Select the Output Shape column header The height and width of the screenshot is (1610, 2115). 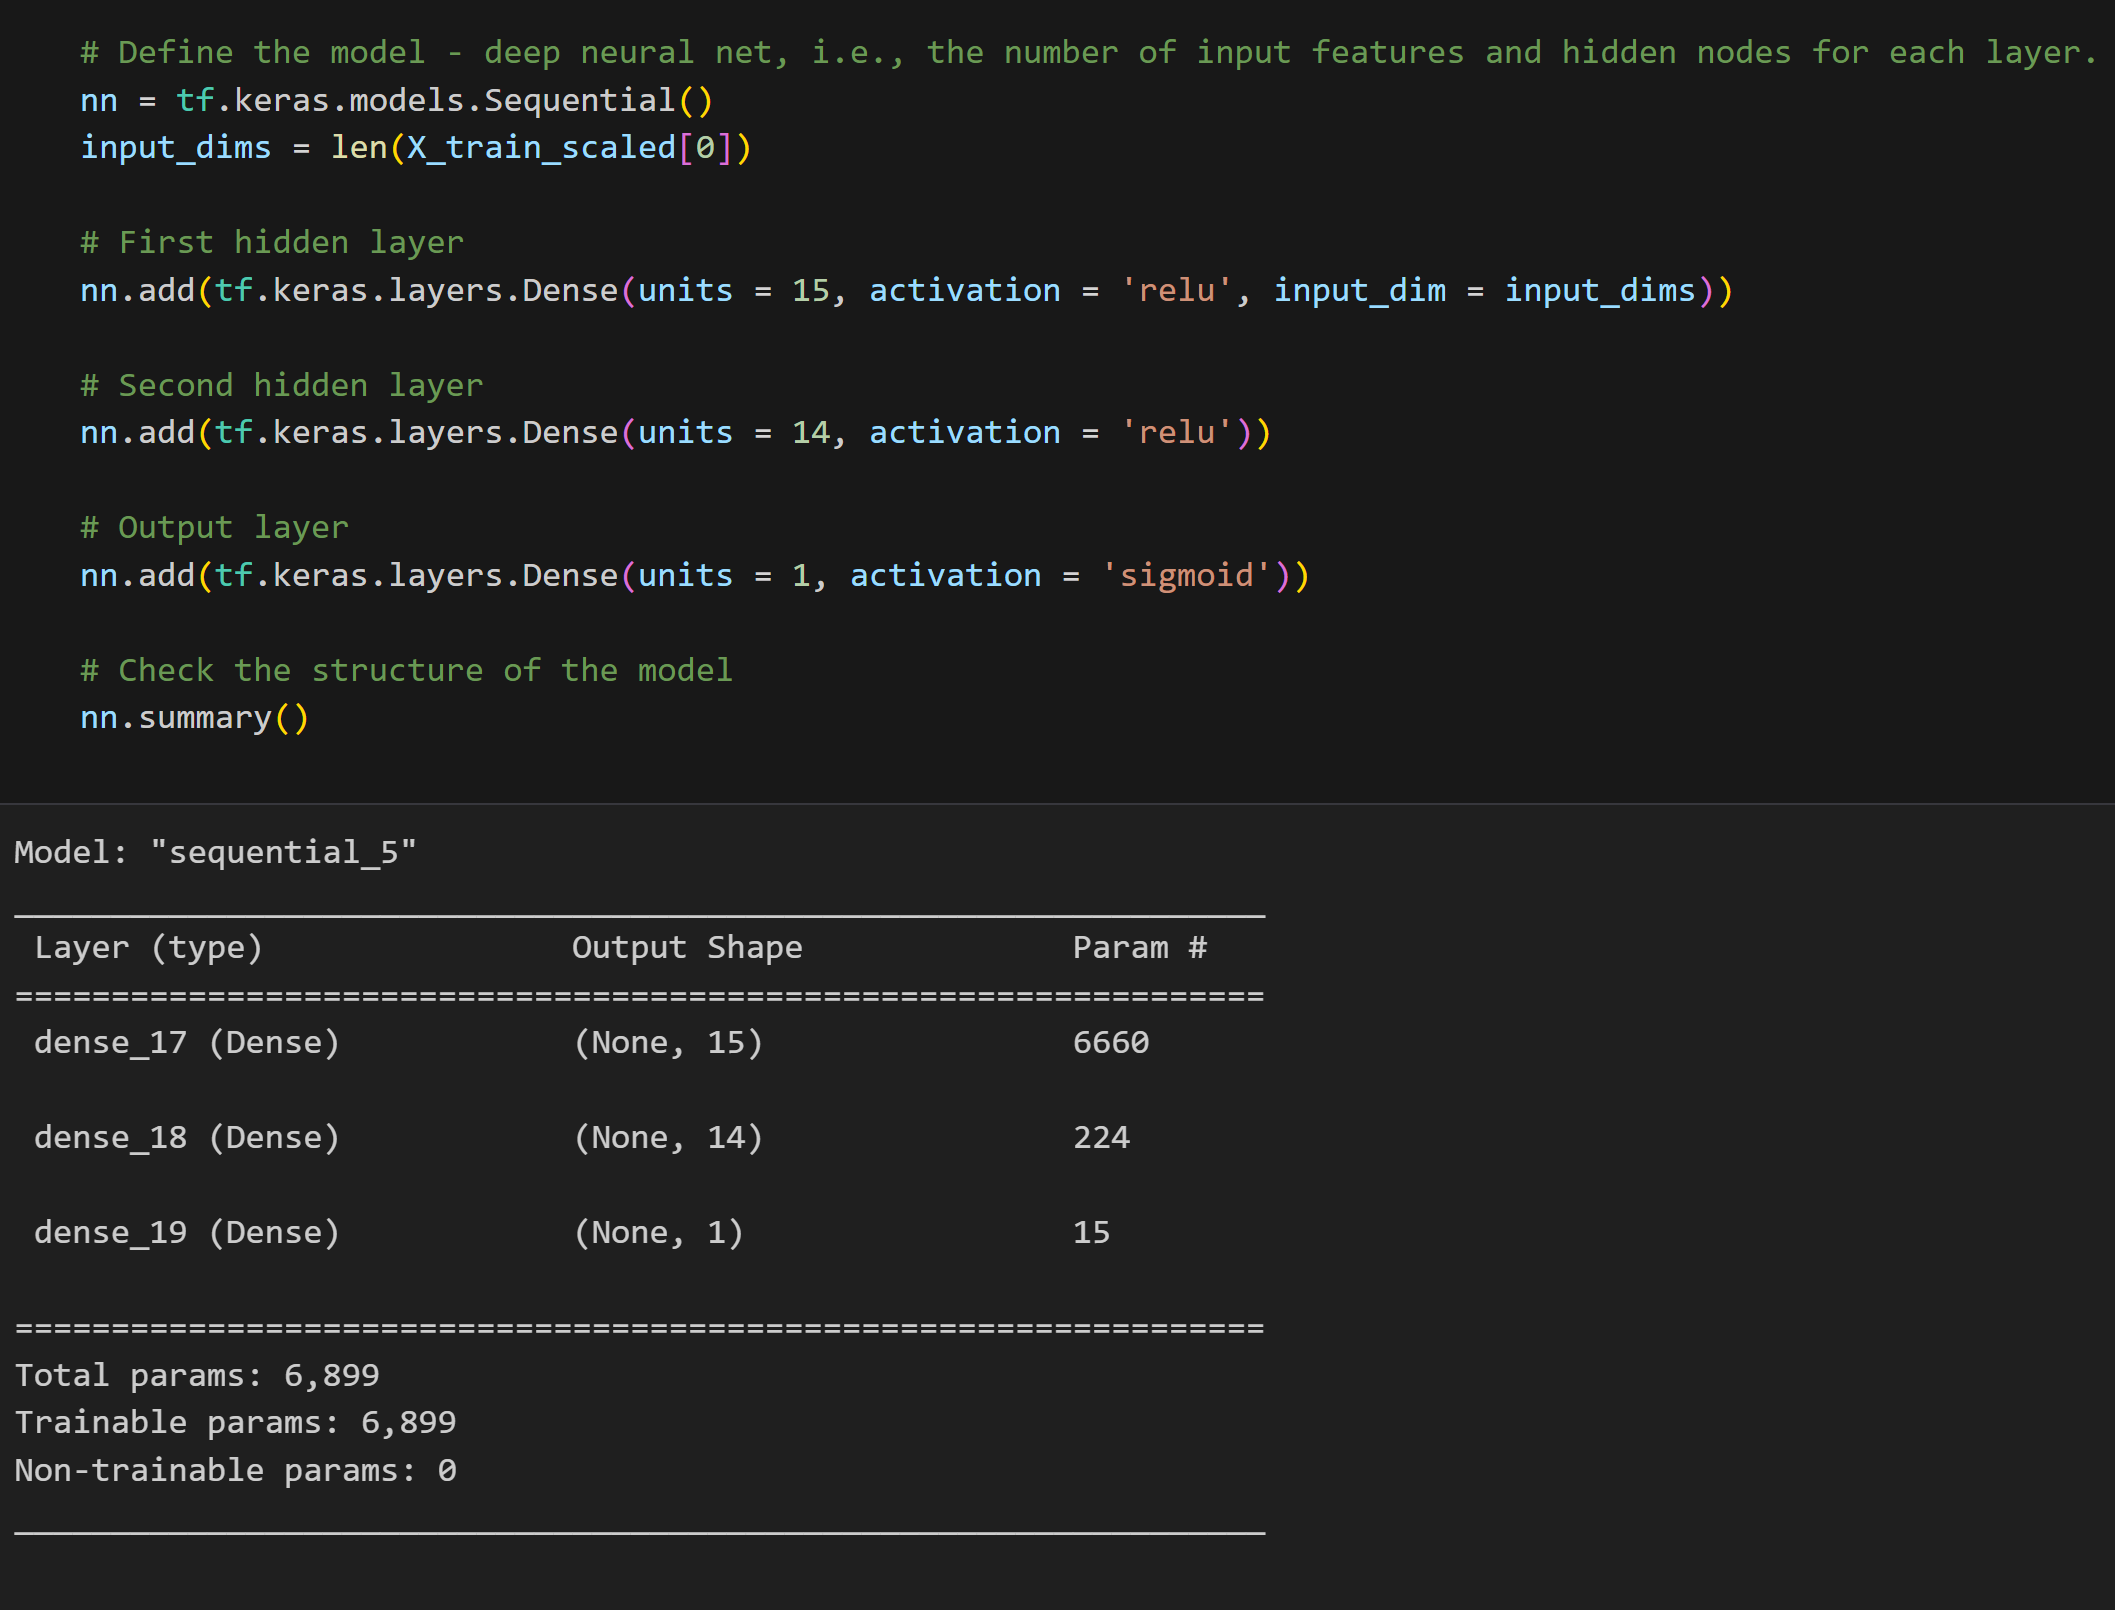pyautogui.click(x=686, y=947)
